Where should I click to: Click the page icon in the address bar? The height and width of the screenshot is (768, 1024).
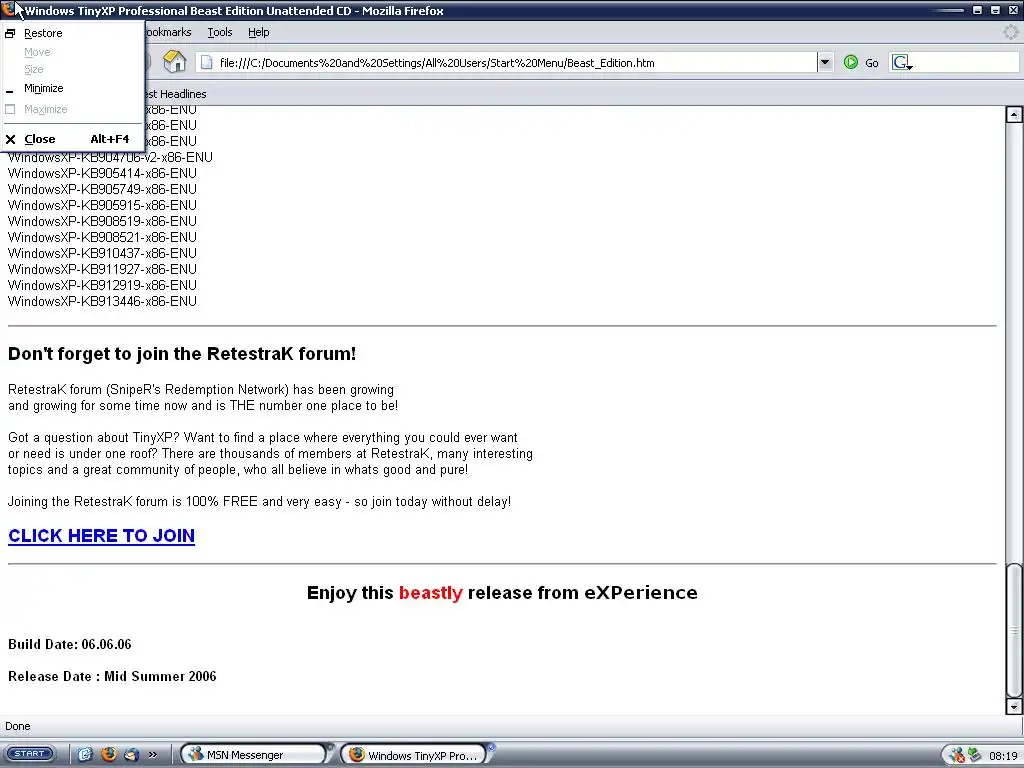(206, 63)
